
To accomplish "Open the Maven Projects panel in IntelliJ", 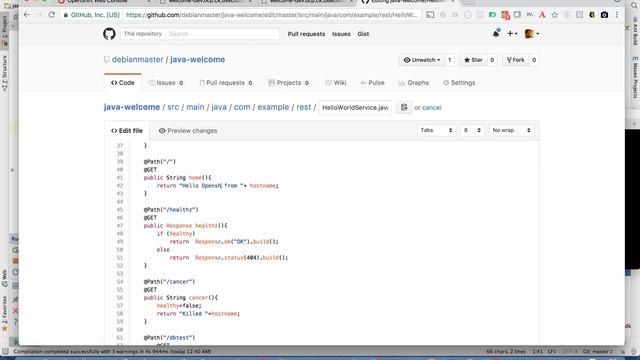I will coord(635,78).
